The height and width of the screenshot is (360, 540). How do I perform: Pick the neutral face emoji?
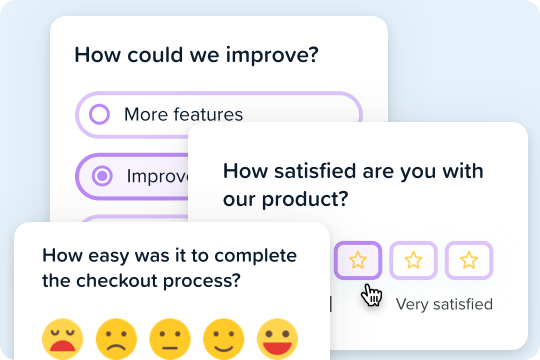coord(170,339)
